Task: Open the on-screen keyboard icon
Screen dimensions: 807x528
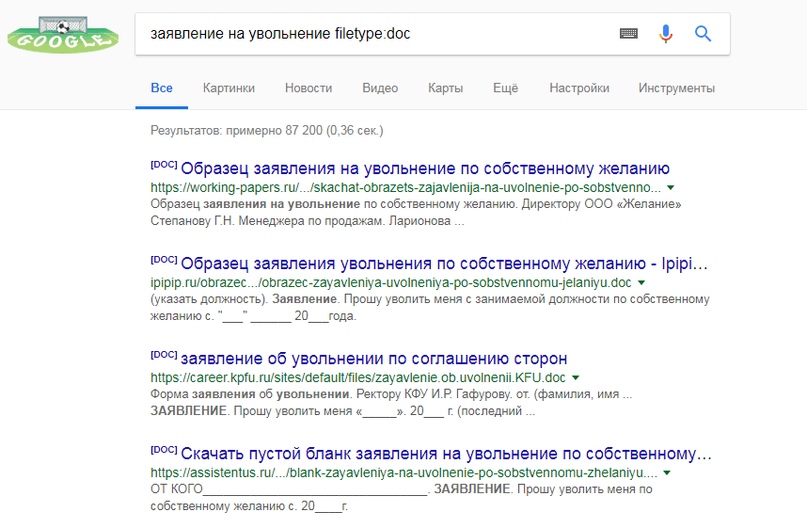Action: [628, 34]
